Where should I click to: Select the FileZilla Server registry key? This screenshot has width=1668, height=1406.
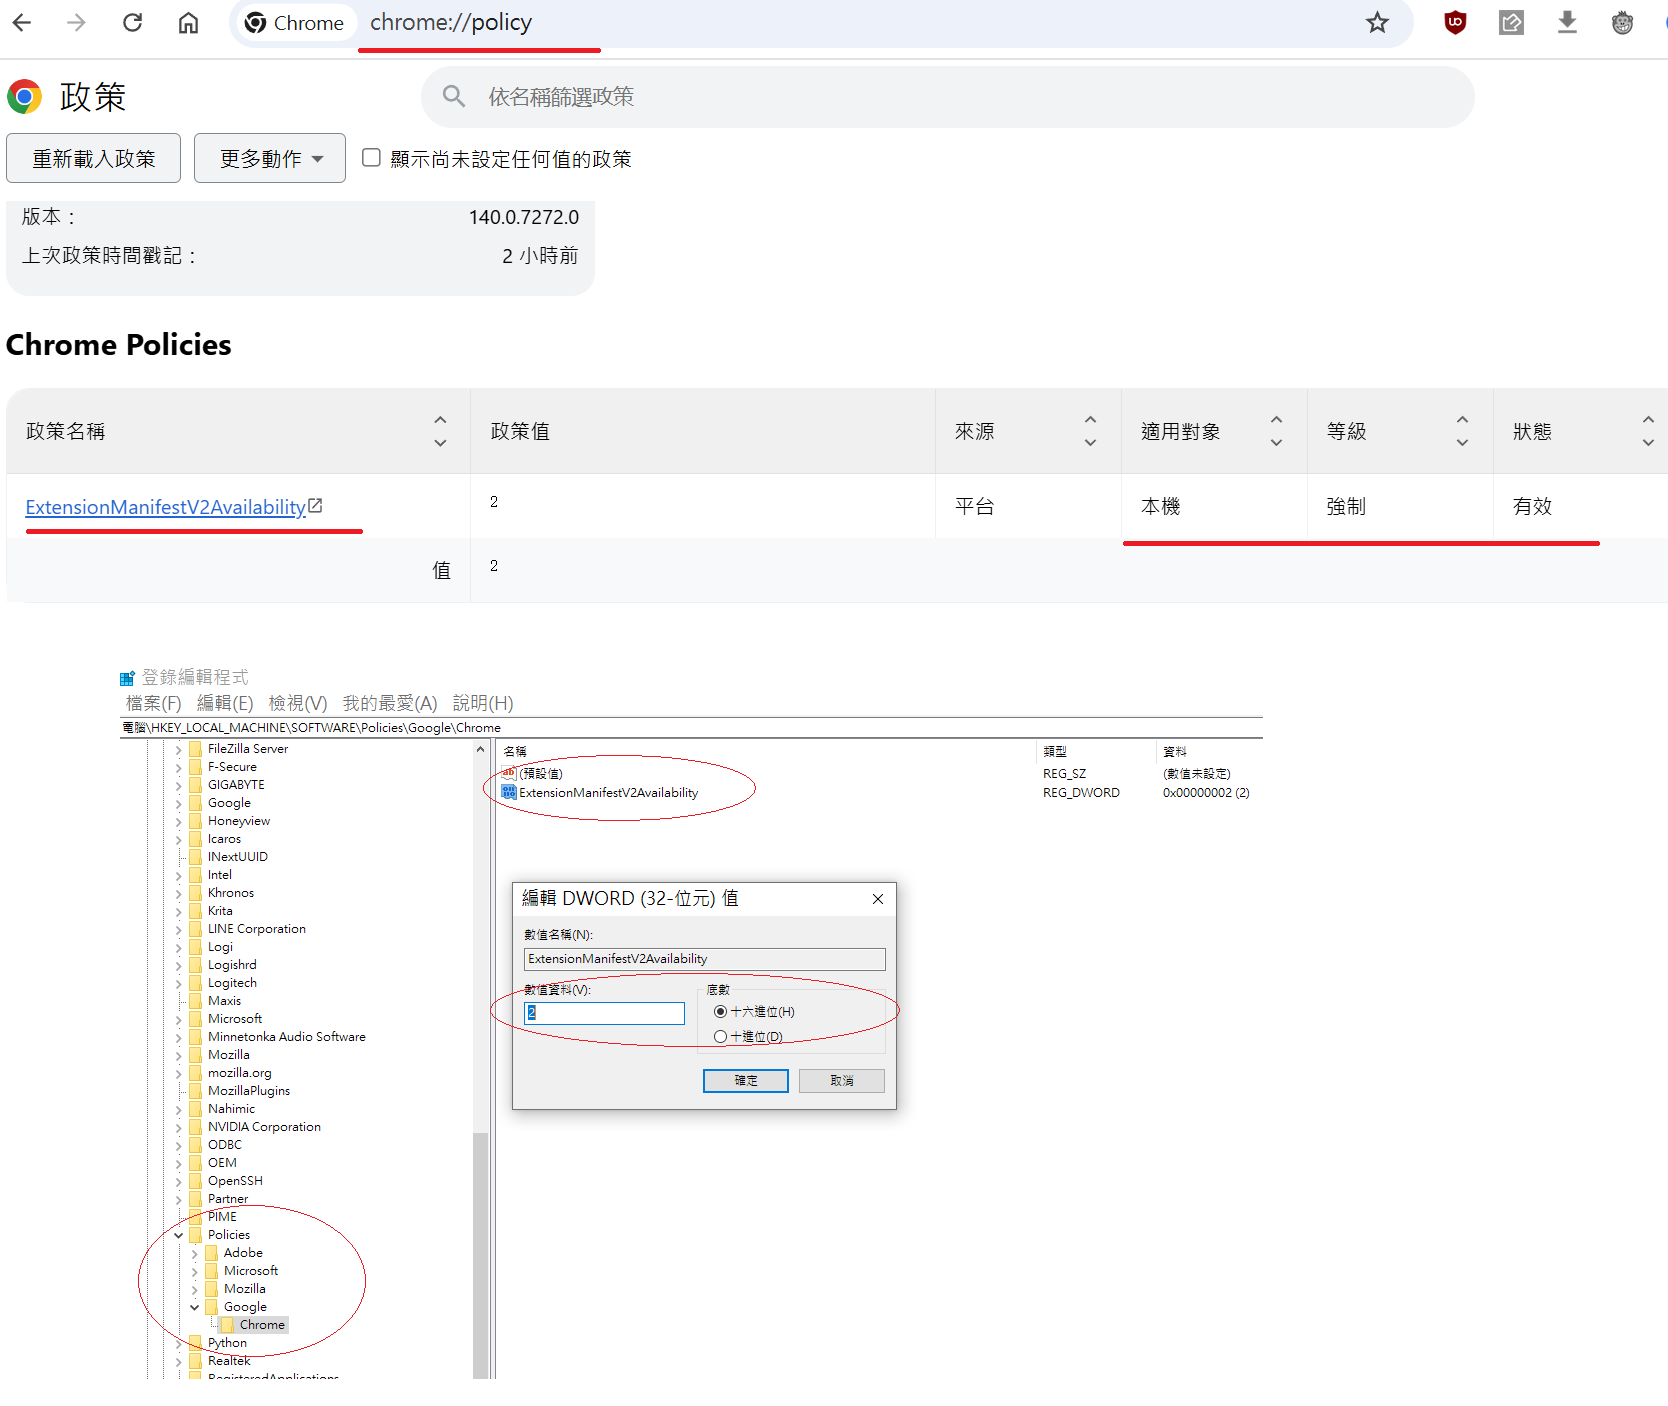[x=248, y=749]
